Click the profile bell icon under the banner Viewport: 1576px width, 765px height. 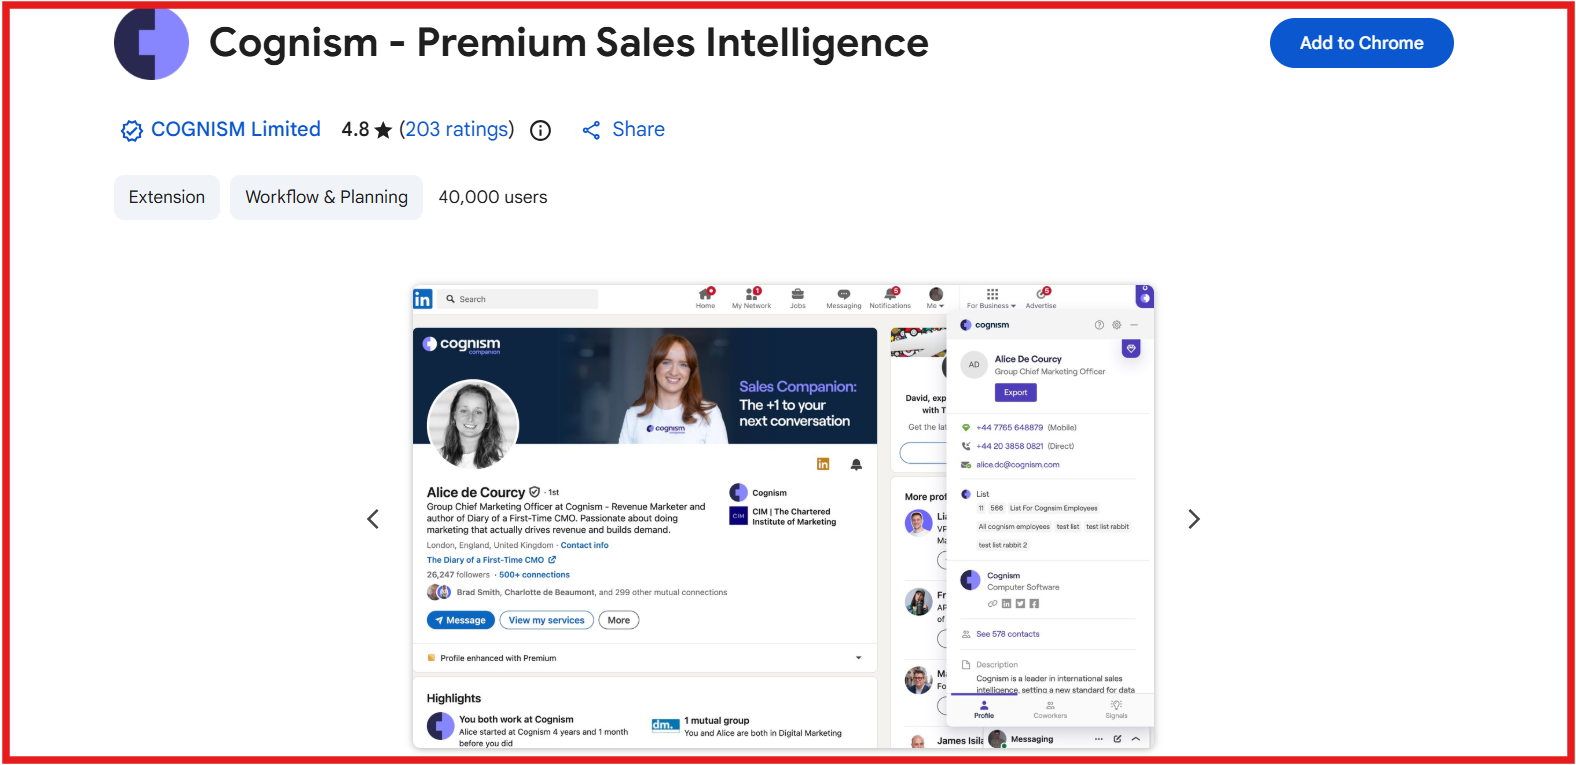click(x=856, y=465)
